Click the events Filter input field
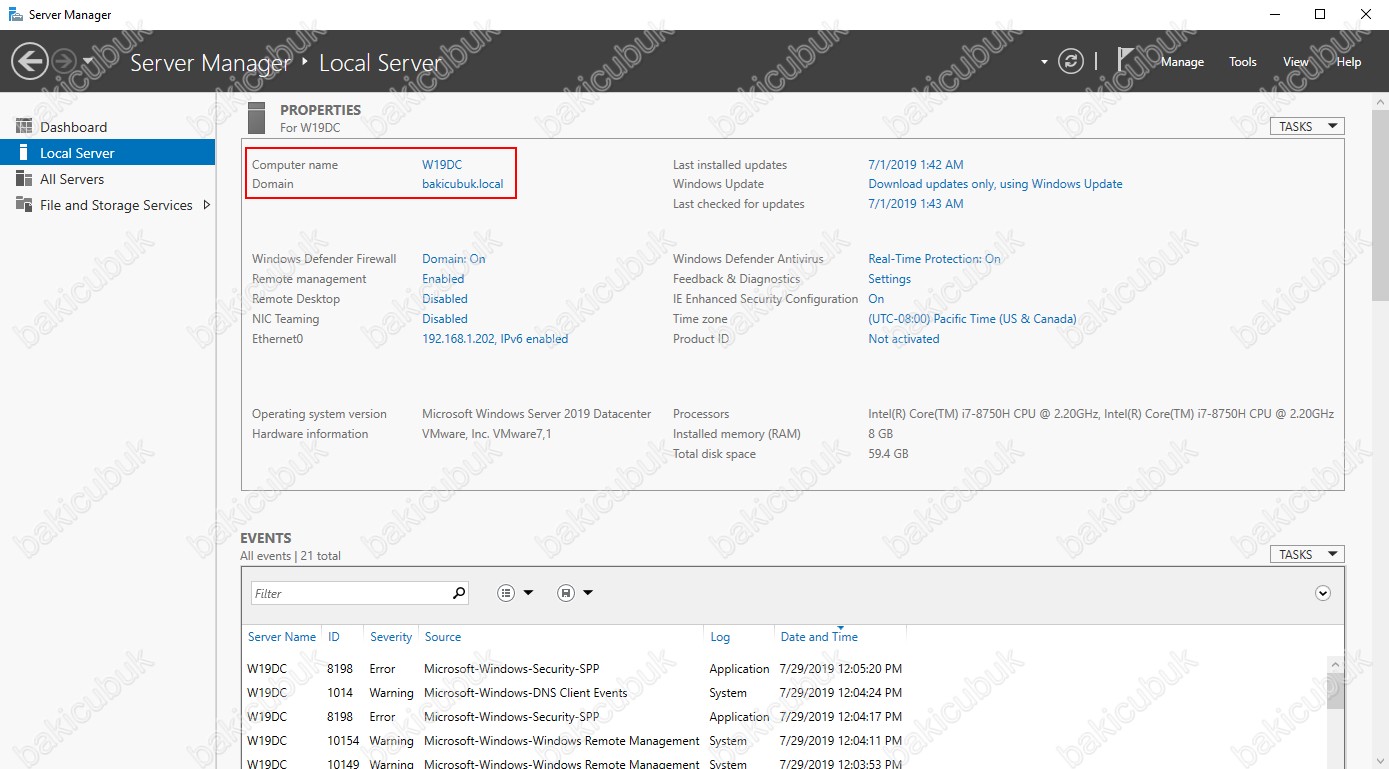Viewport: 1389px width, 769px height. coord(349,593)
